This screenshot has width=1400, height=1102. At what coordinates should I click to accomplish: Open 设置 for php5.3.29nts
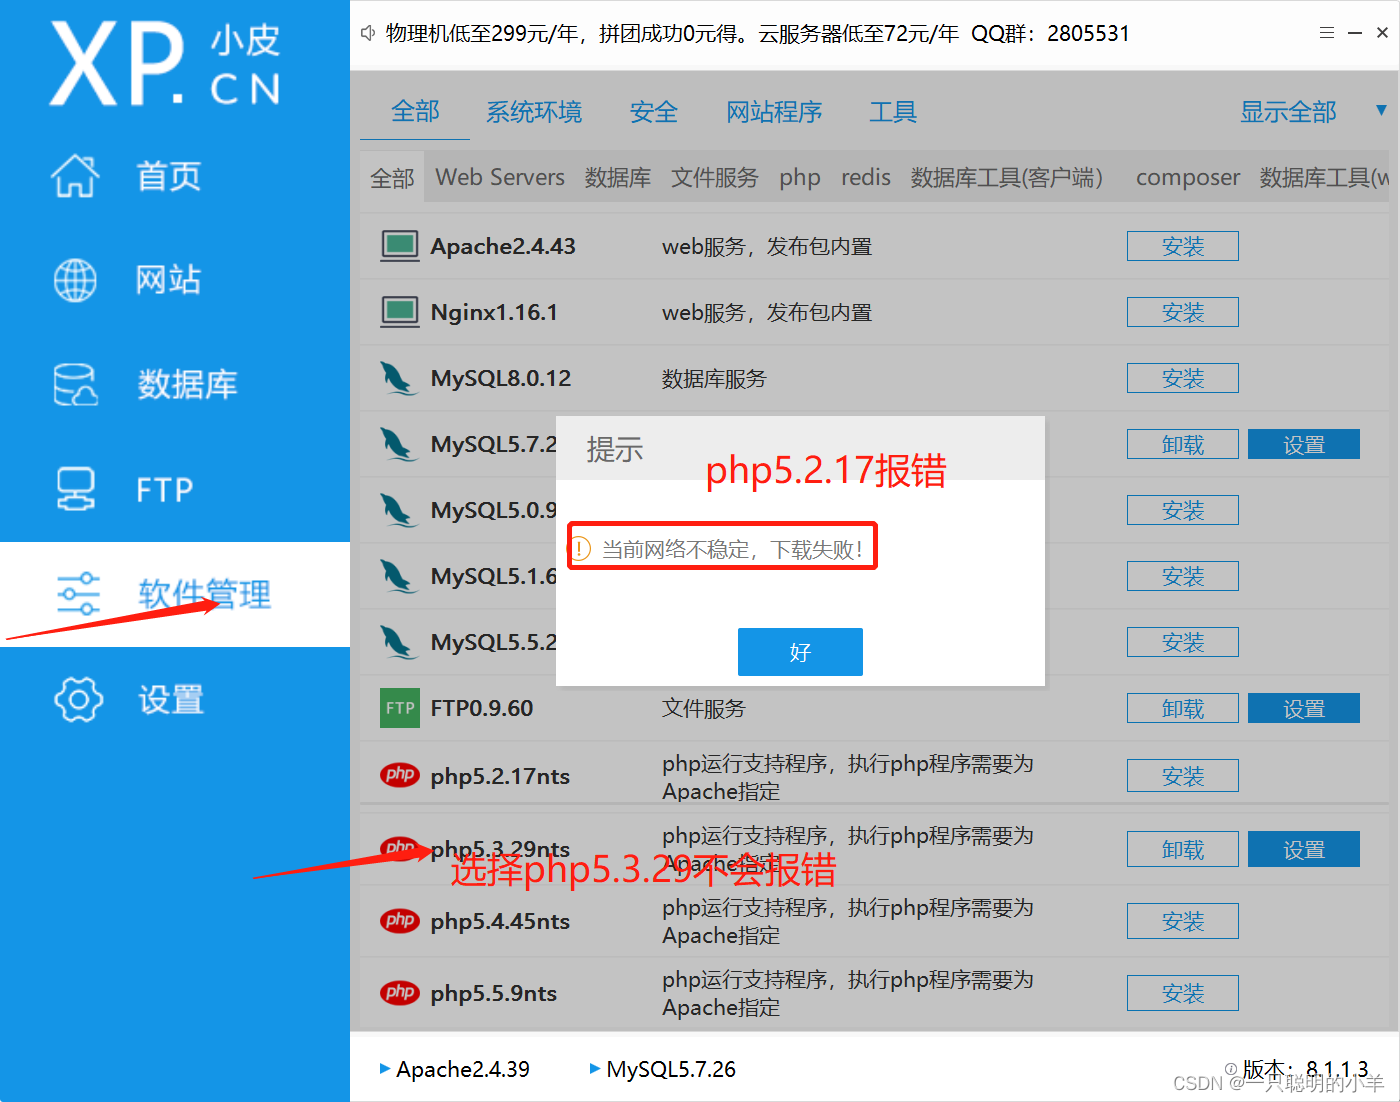(x=1304, y=849)
